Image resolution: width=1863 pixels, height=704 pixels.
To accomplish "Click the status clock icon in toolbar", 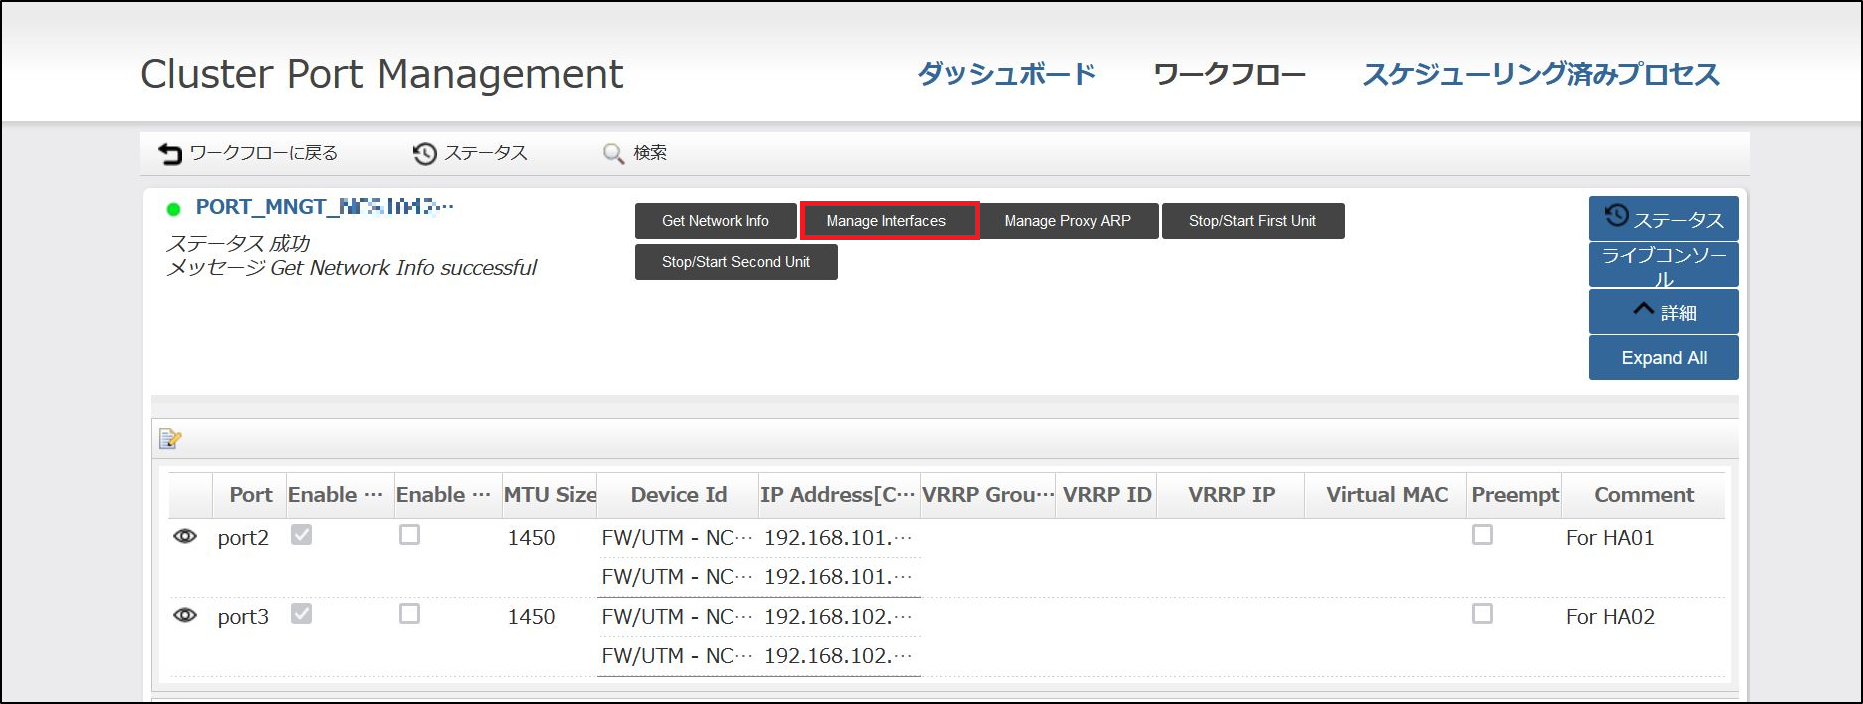I will click(x=425, y=153).
